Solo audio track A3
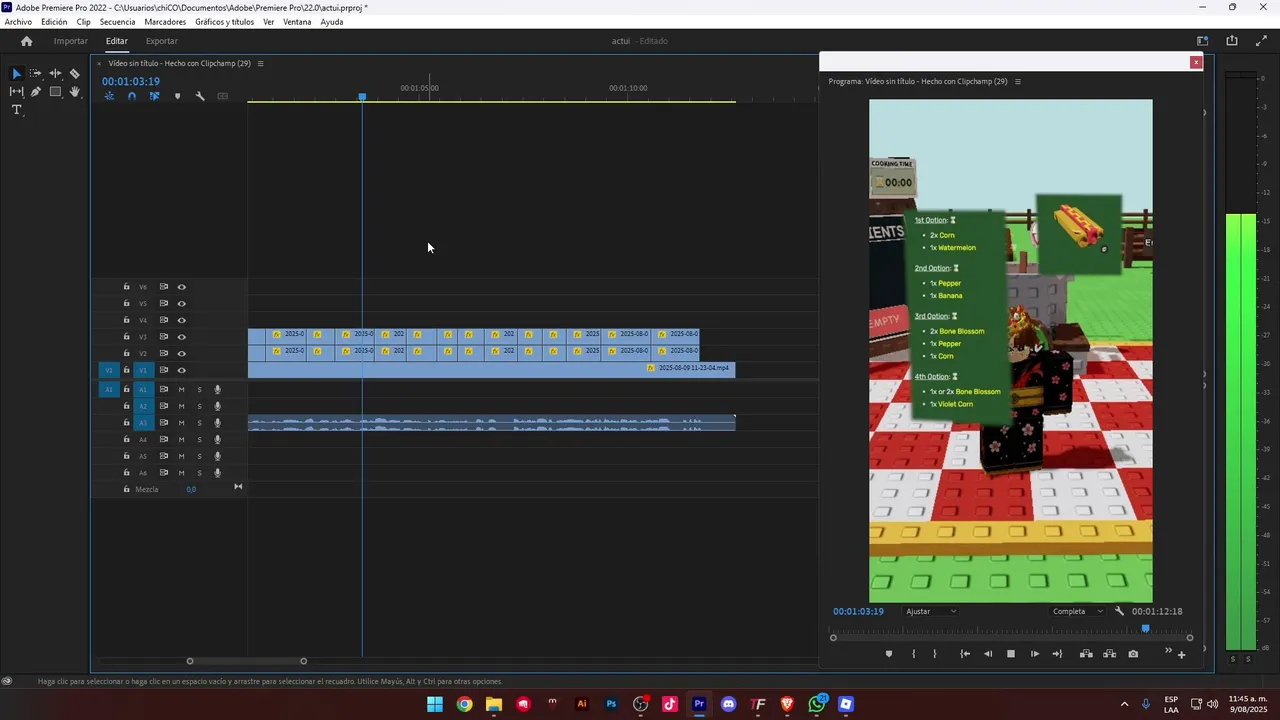Image resolution: width=1280 pixels, height=720 pixels. (199, 423)
